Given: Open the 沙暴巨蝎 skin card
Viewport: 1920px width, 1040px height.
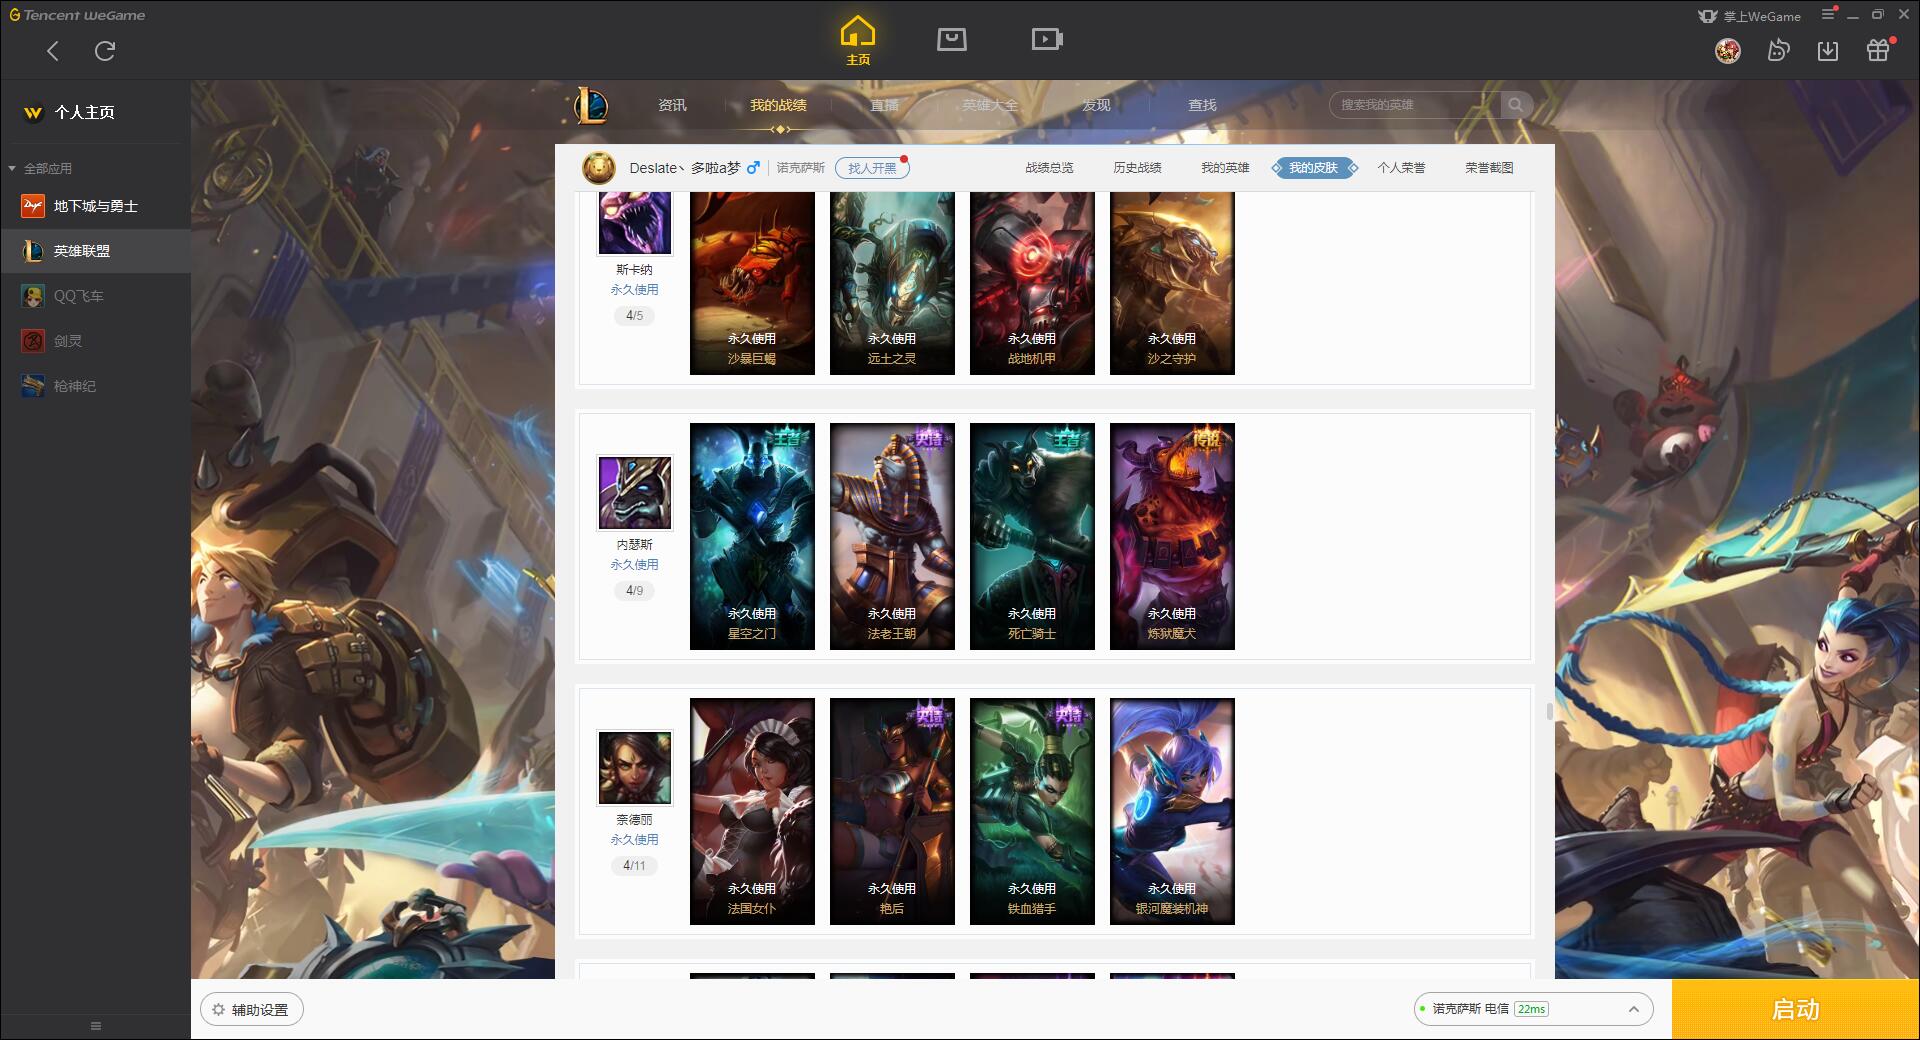Looking at the screenshot, I should (752, 283).
